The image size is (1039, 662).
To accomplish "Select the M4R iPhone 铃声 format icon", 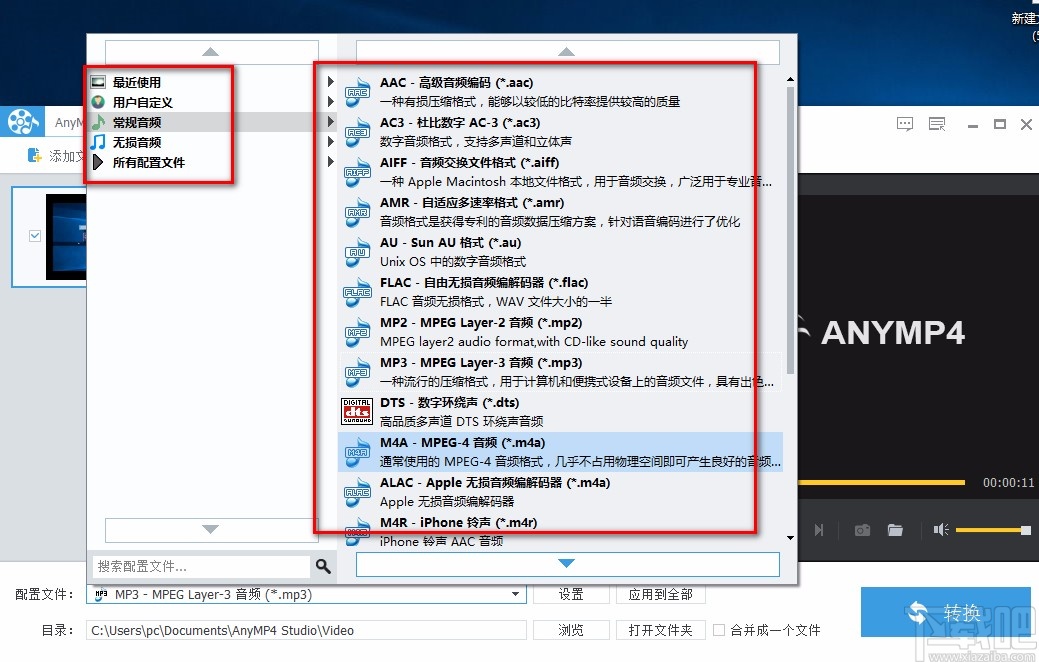I will click(356, 530).
